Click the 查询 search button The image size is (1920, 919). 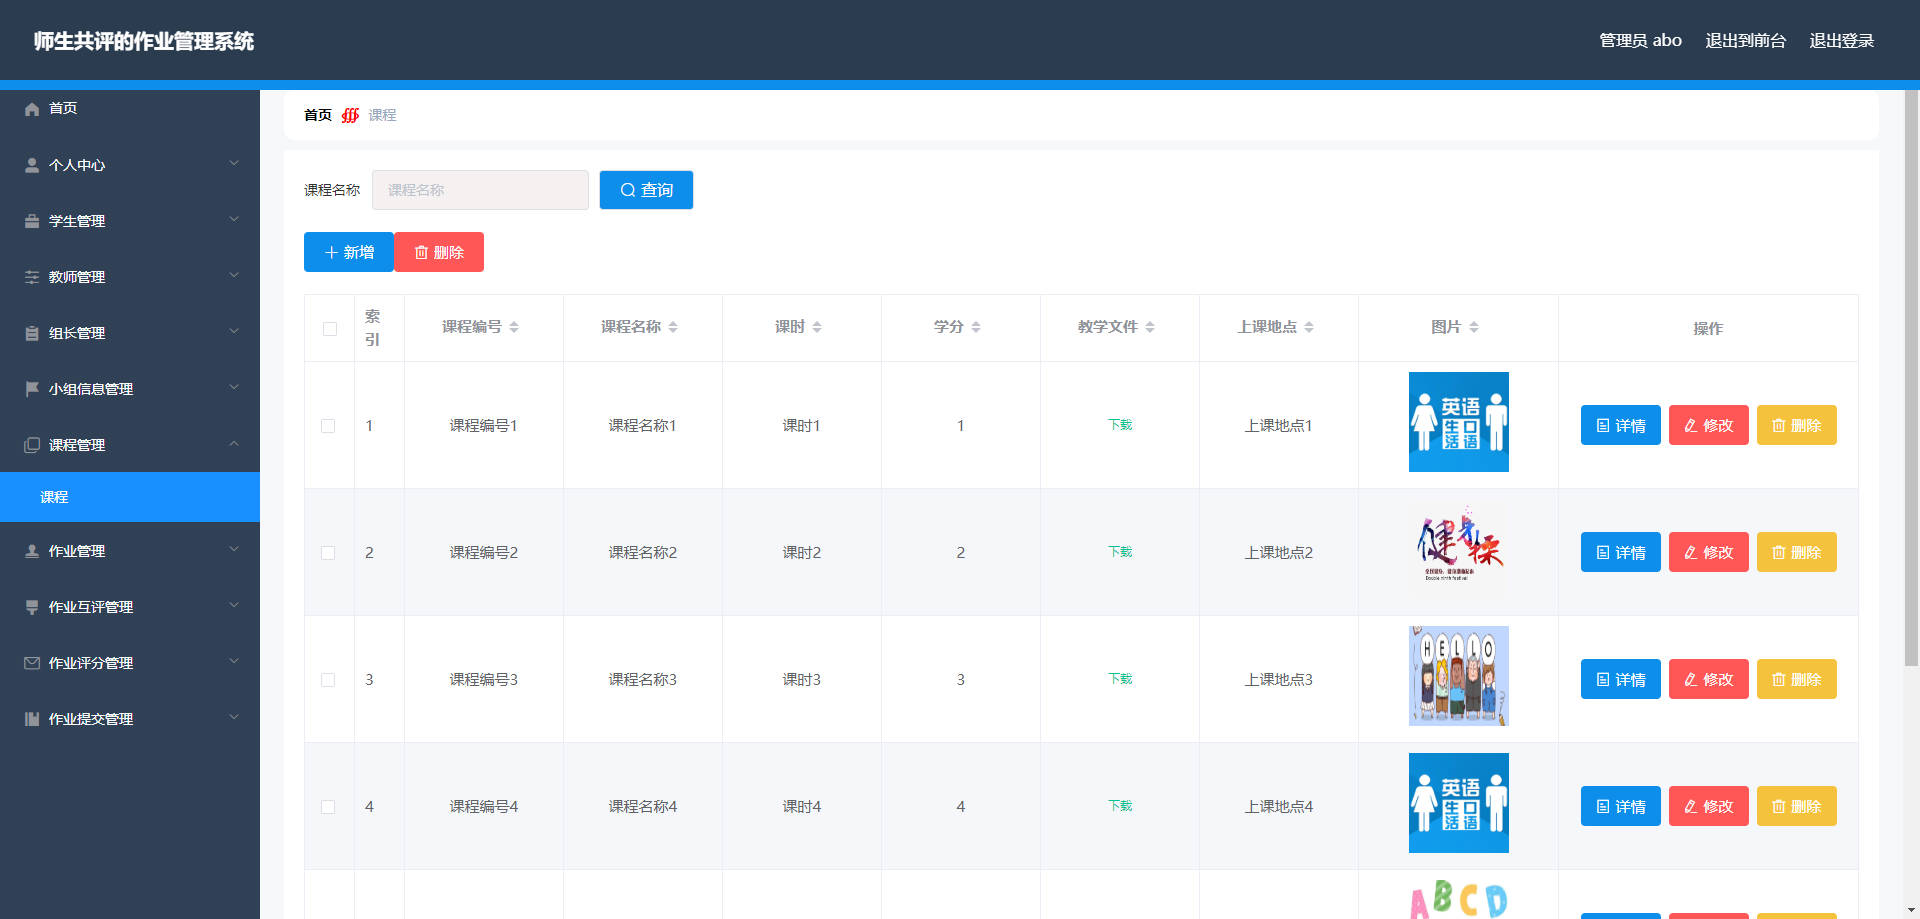646,190
